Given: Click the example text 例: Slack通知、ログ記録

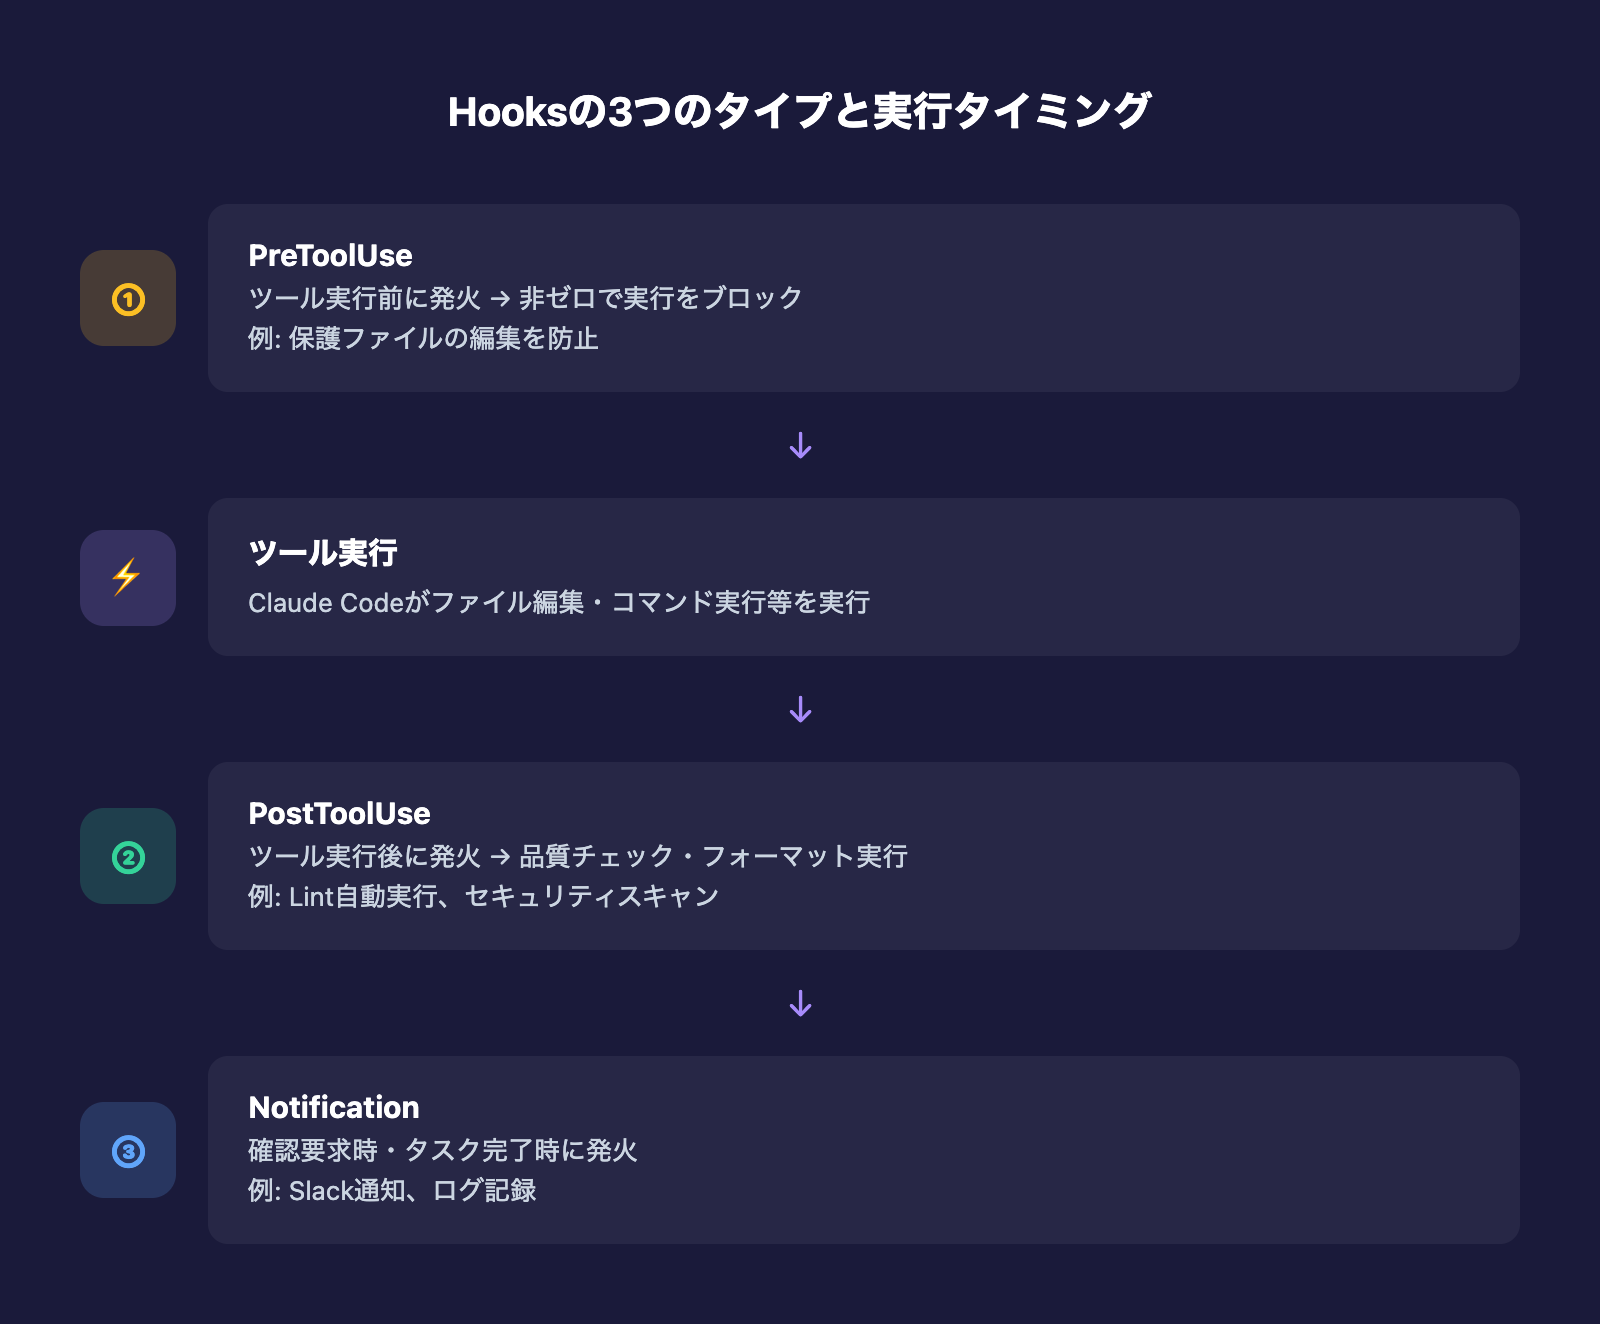Looking at the screenshot, I should coord(392,1191).
